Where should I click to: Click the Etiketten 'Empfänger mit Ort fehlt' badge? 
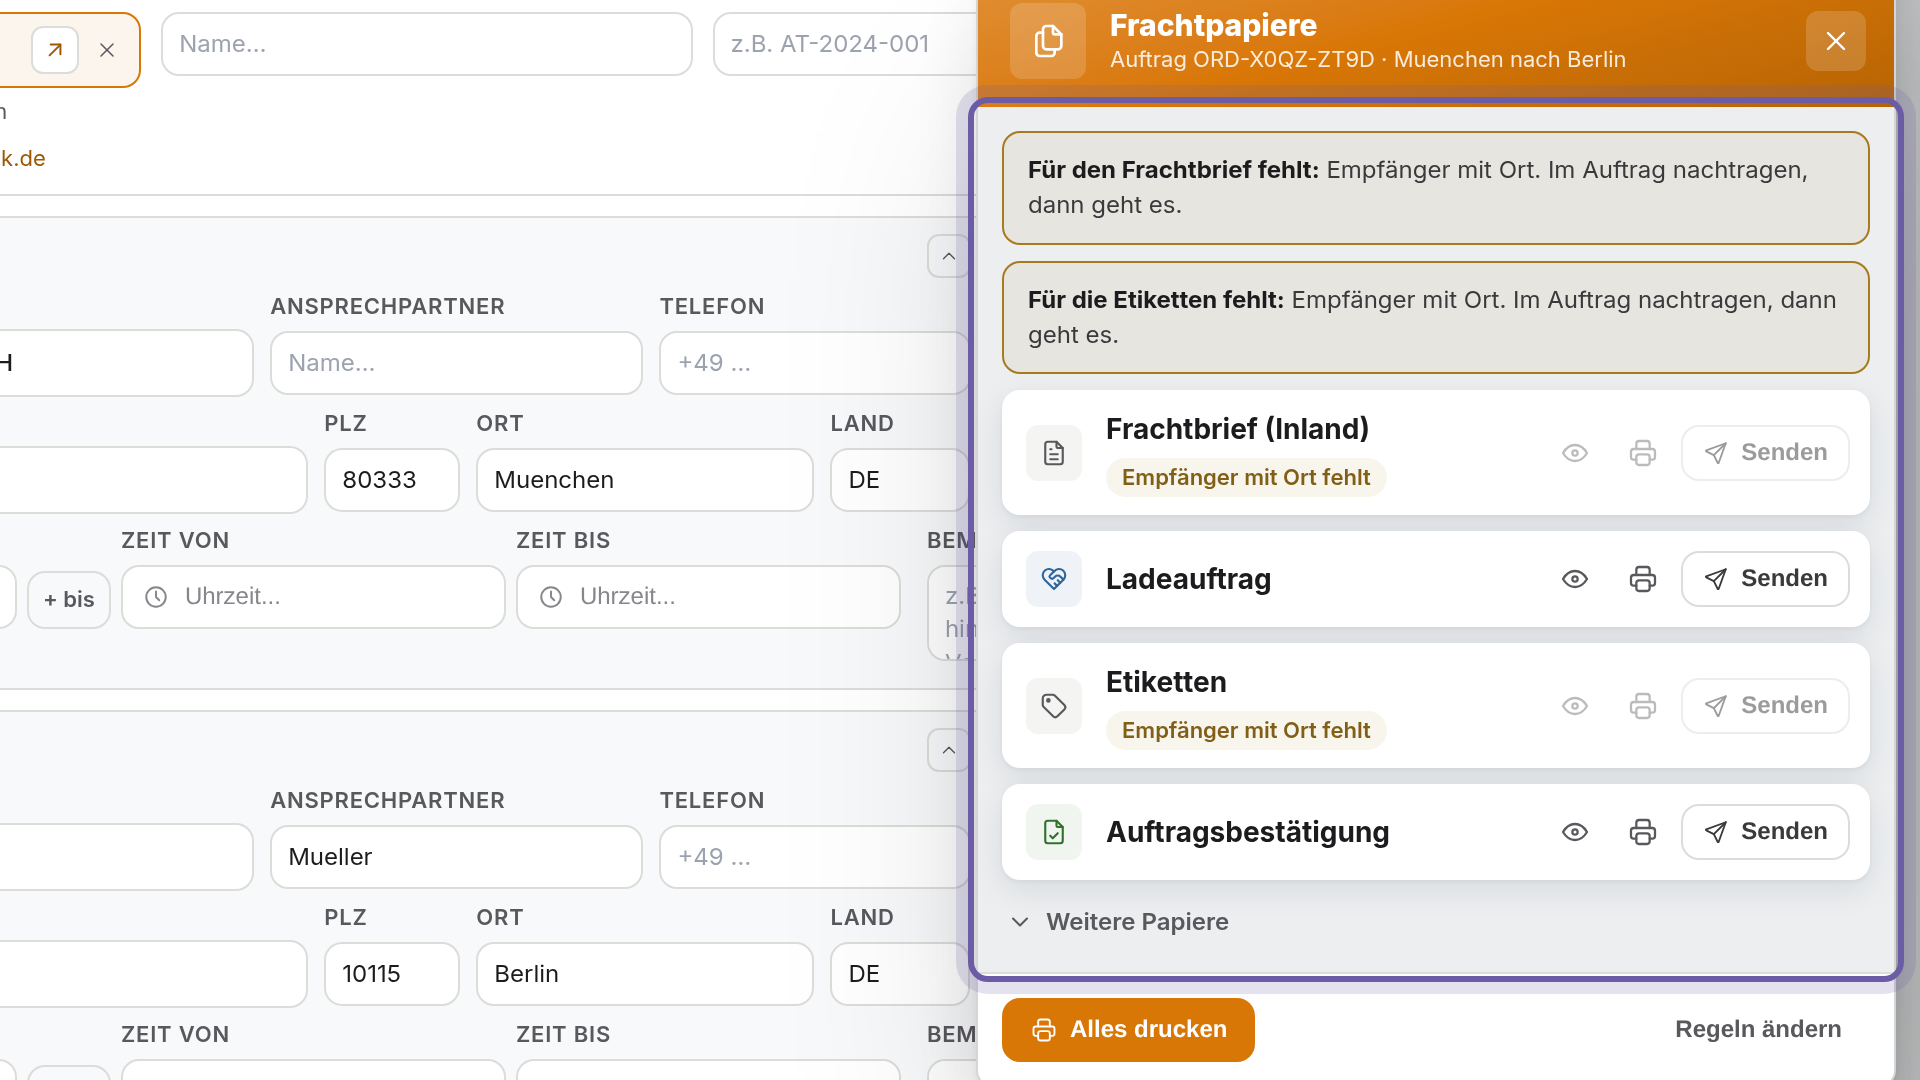(1246, 731)
